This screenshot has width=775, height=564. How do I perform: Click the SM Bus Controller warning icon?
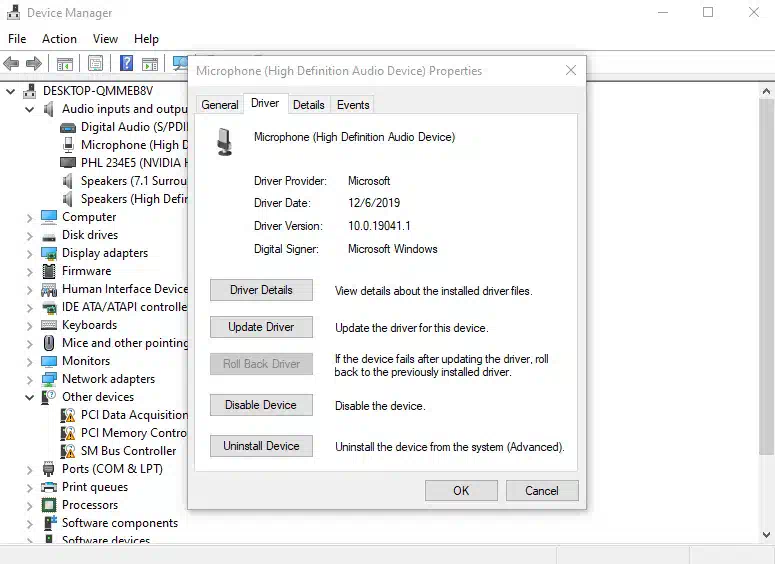(x=68, y=451)
